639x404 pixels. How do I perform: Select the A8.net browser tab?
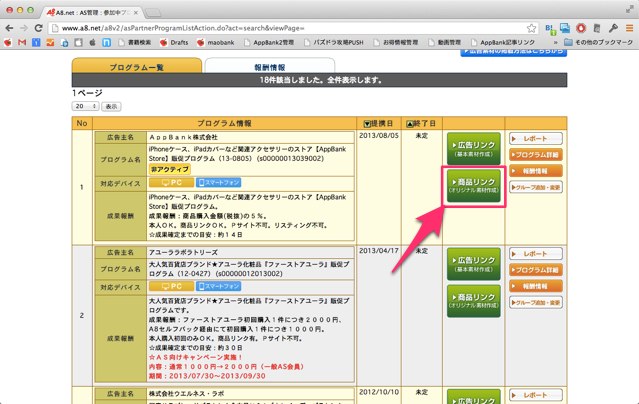(92, 13)
